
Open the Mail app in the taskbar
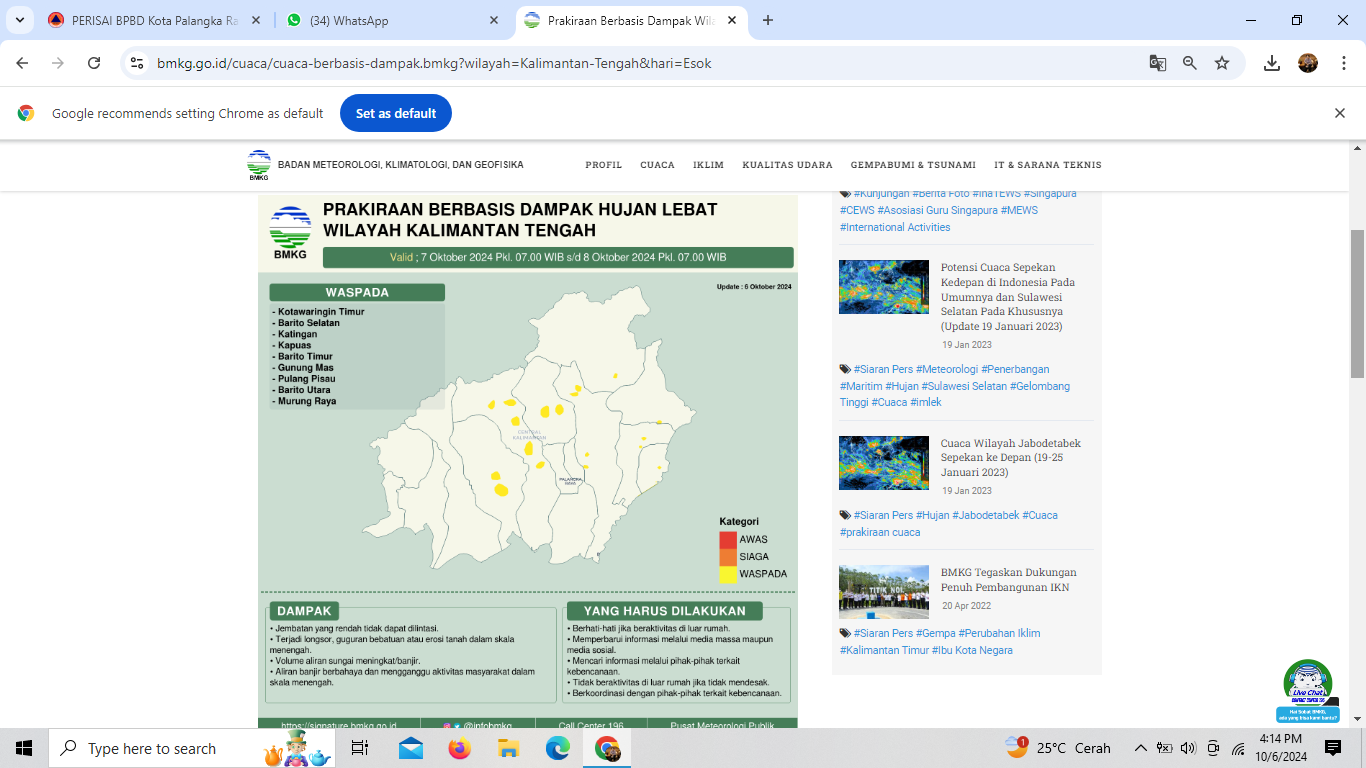410,748
